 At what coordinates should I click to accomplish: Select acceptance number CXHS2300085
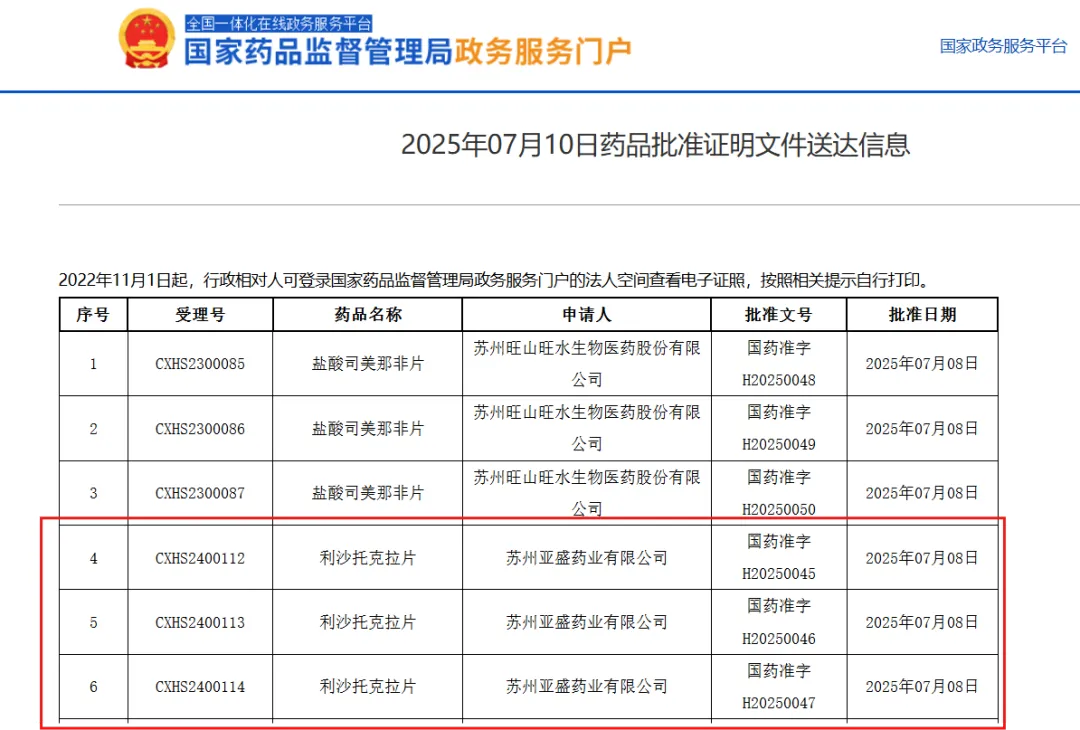(x=200, y=364)
